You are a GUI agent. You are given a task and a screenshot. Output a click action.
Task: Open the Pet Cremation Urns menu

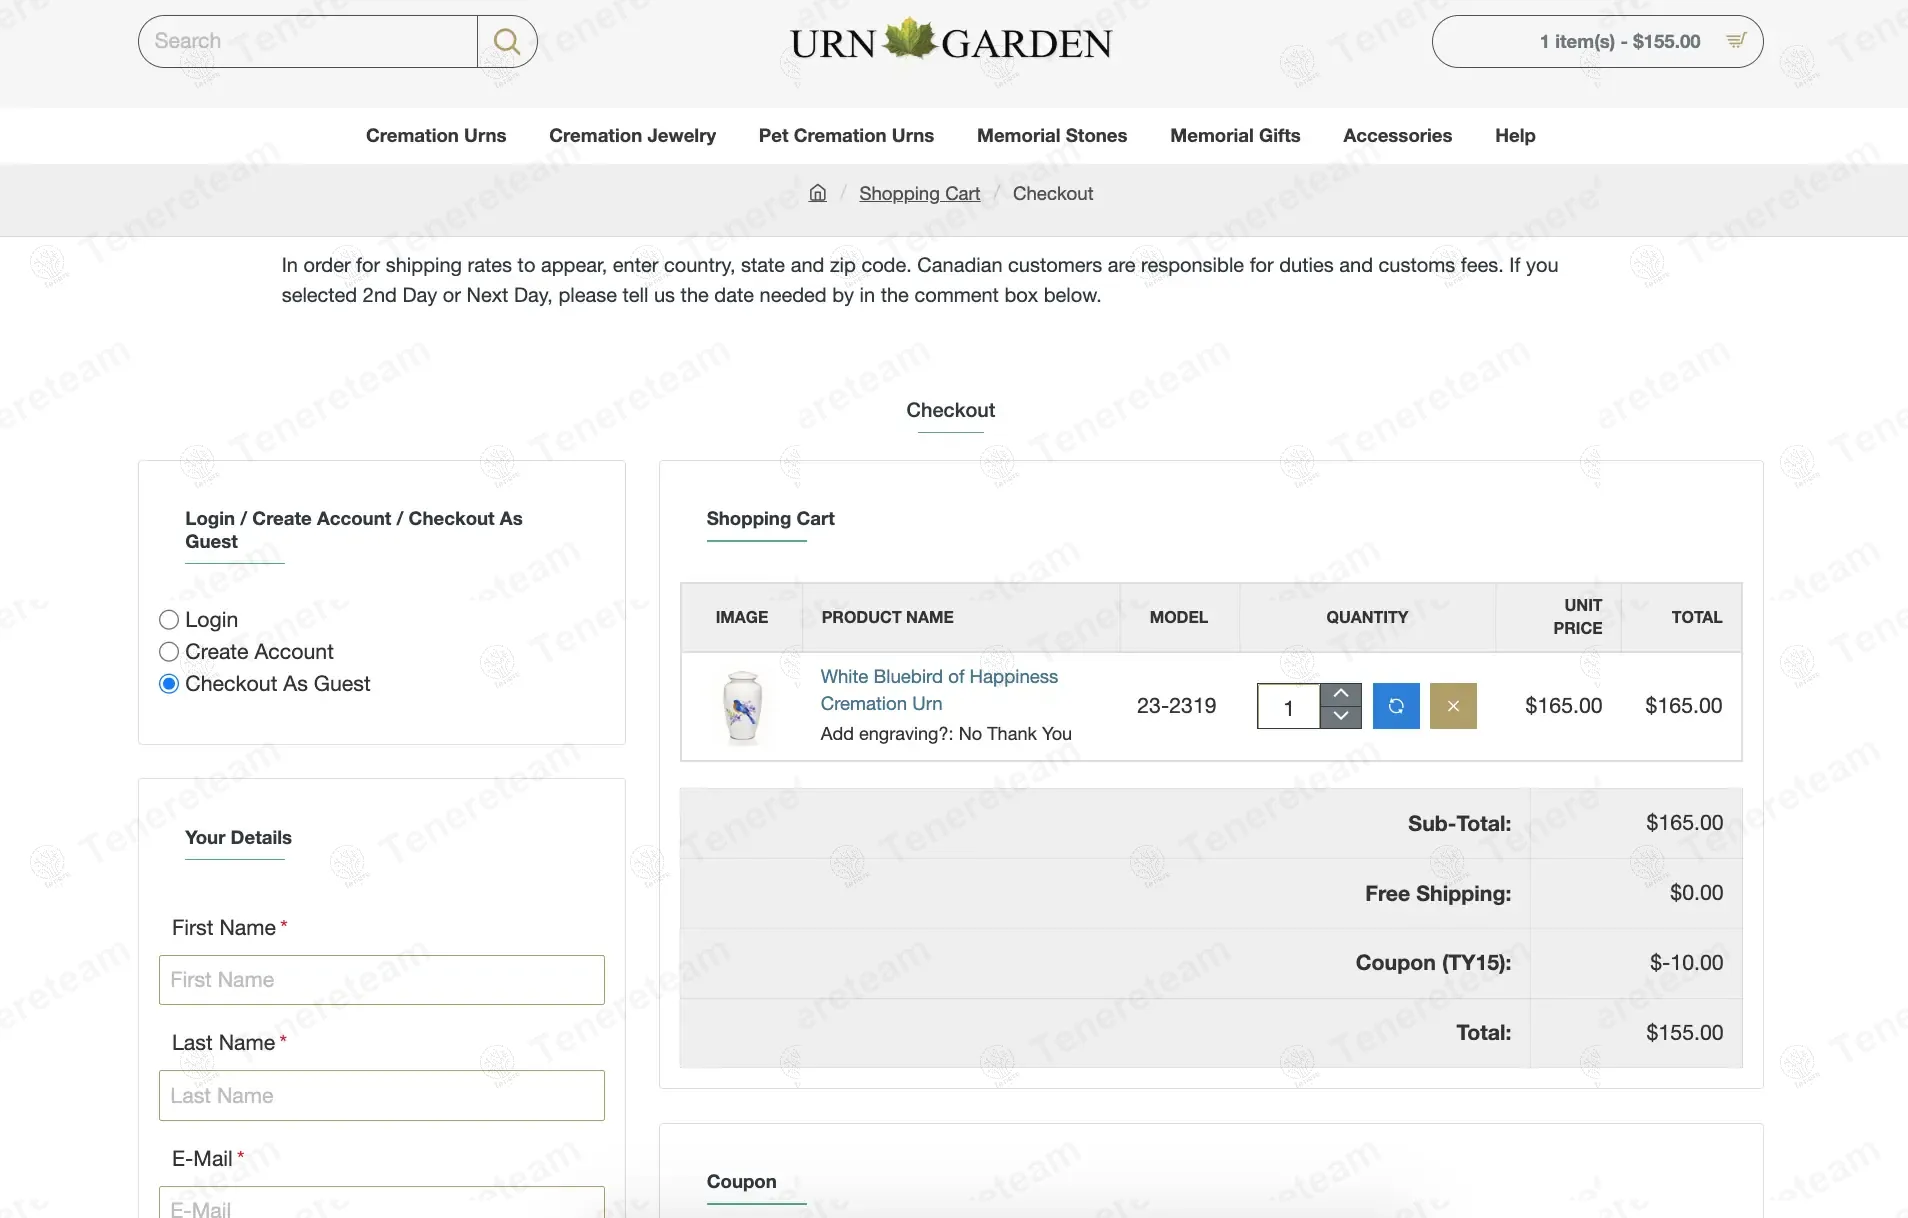click(x=846, y=136)
